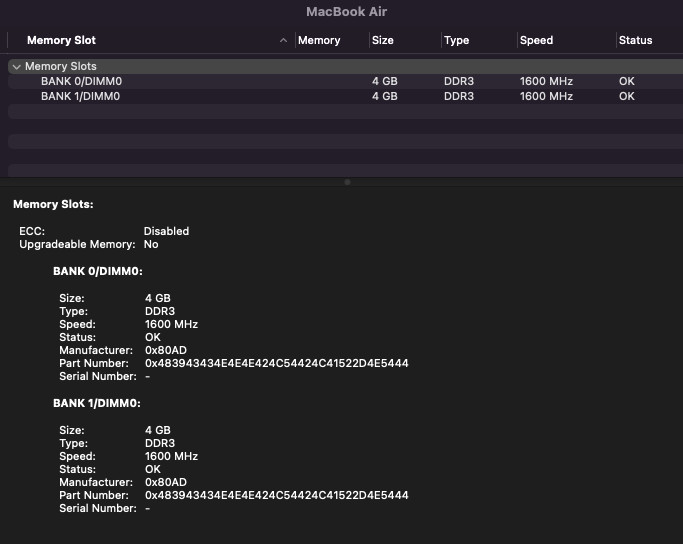683x544 pixels.
Task: Click the ECC Disabled value
Action: pos(166,231)
